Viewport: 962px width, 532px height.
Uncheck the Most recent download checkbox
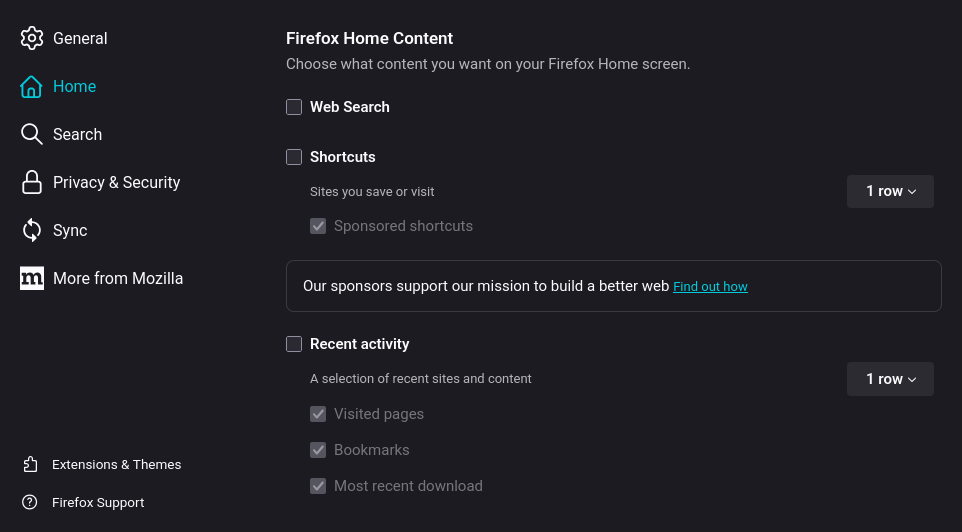pyautogui.click(x=318, y=486)
